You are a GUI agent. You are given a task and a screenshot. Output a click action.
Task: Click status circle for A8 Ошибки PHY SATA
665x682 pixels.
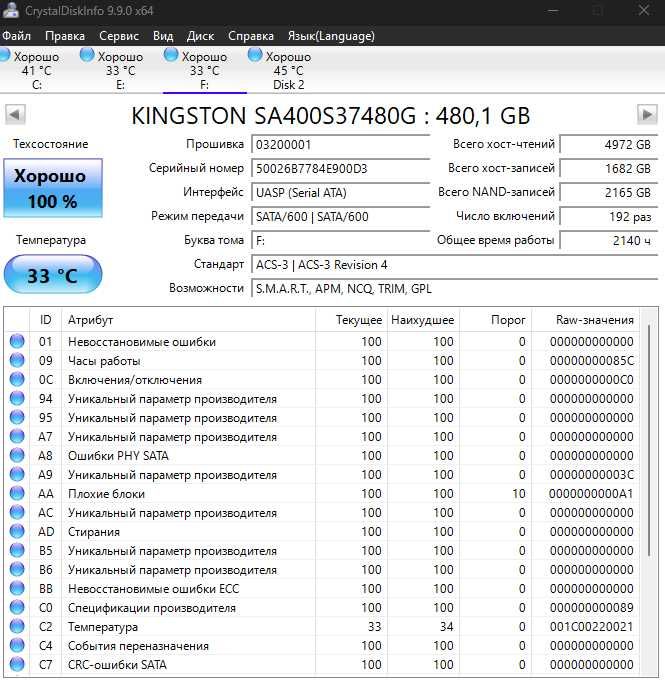click(x=17, y=455)
